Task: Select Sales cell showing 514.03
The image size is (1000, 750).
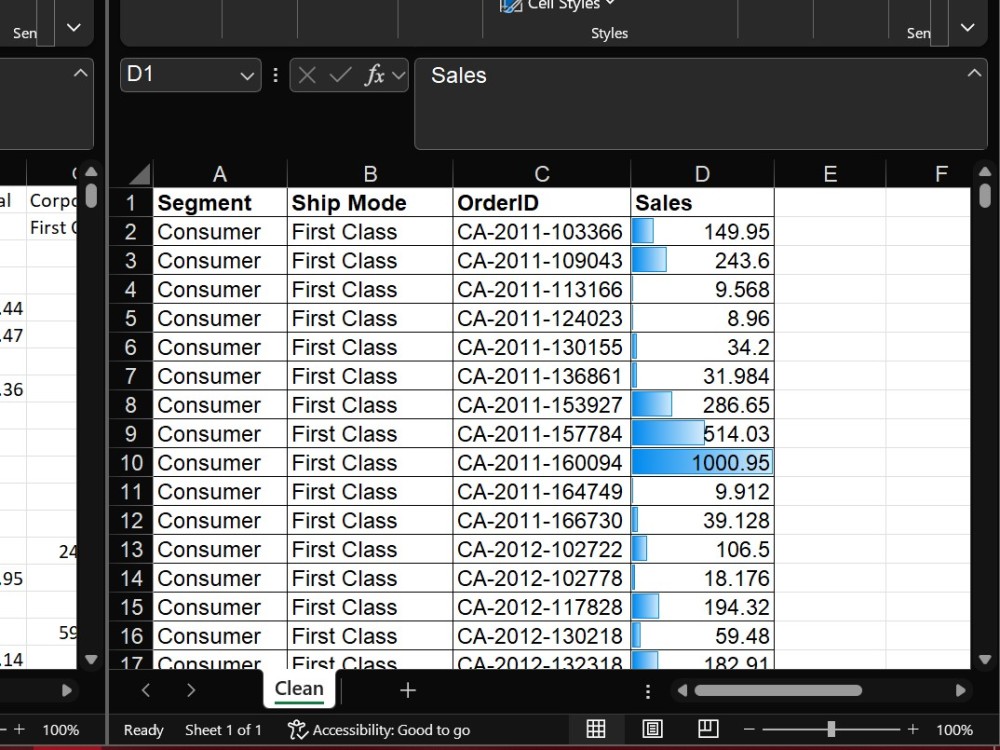Action: pyautogui.click(x=702, y=434)
